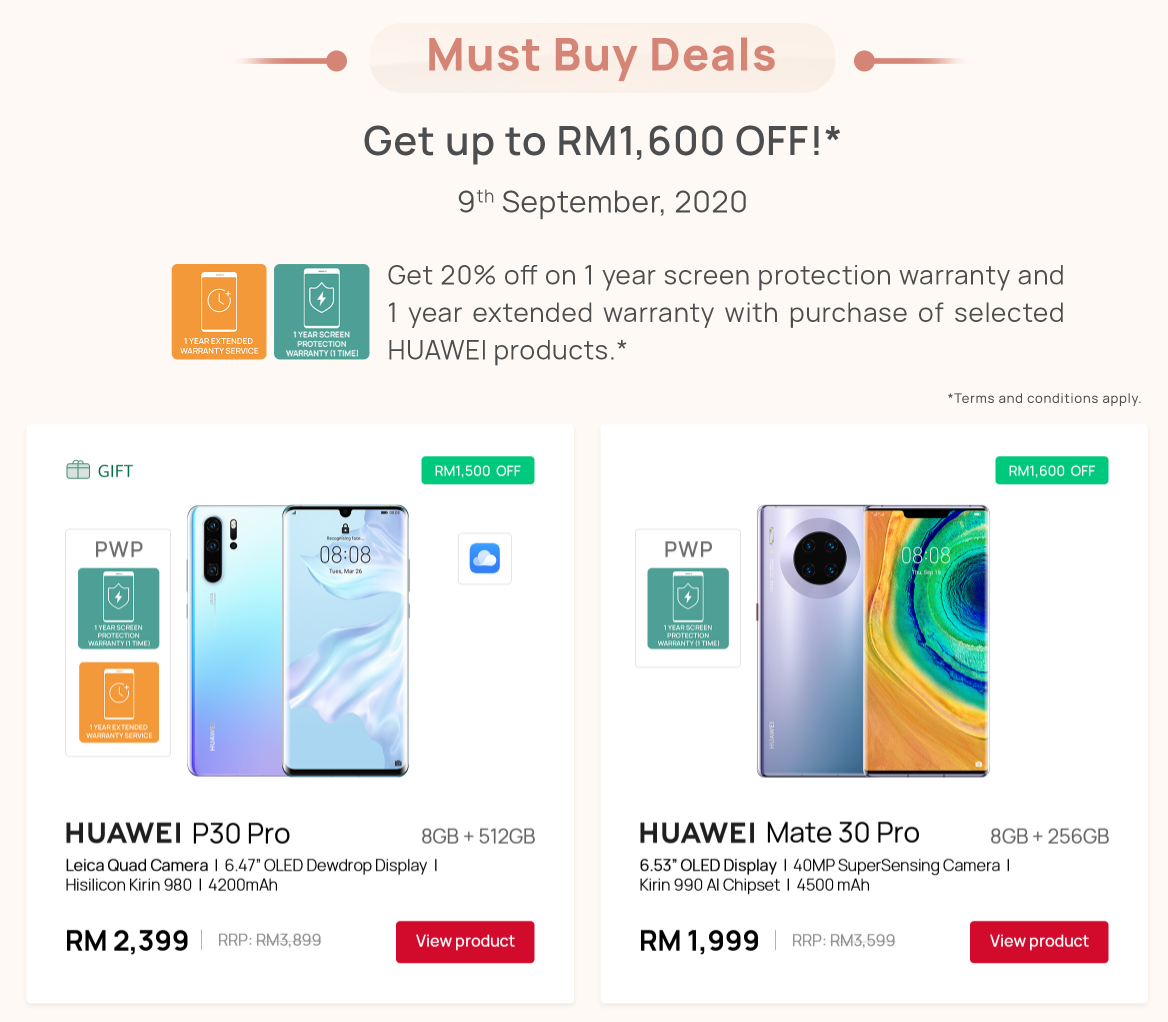Click the RM1,500 OFF badge
Screen dimensions: 1168x1022
point(477,470)
